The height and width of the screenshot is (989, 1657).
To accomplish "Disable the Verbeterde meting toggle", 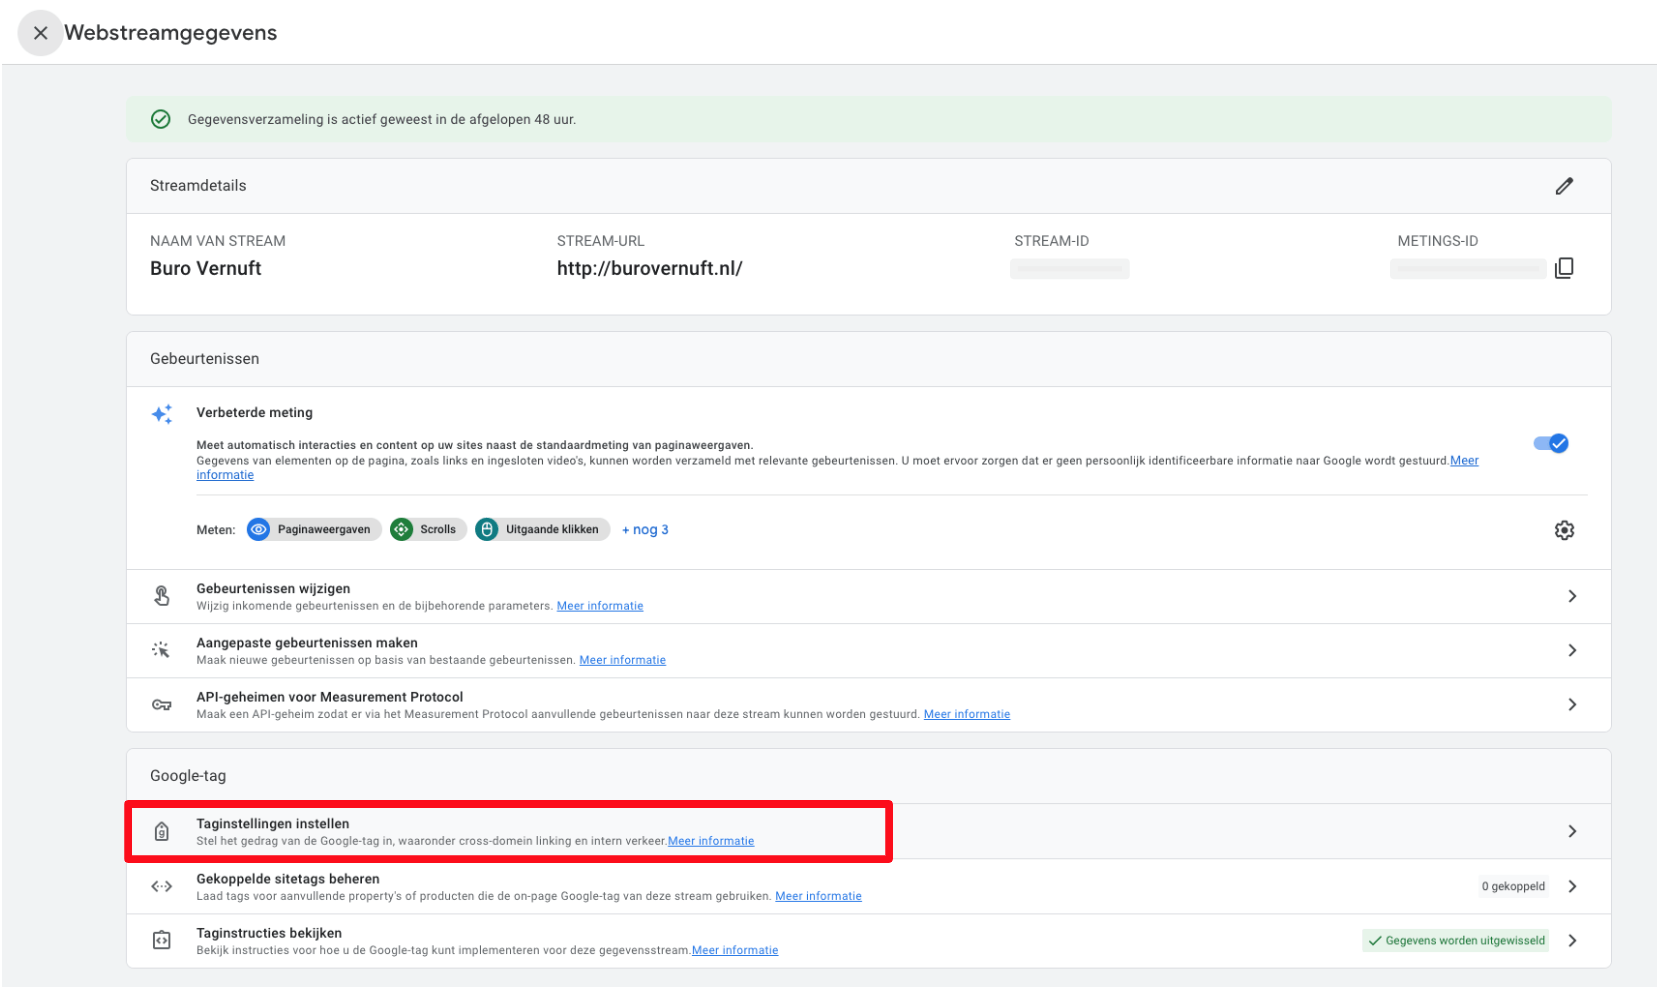I will click(x=1550, y=443).
